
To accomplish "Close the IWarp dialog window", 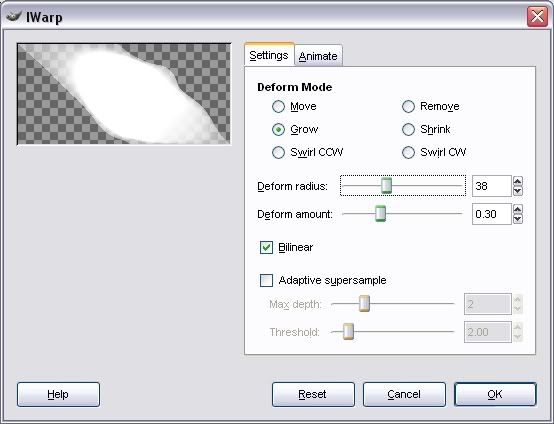I will (x=537, y=16).
